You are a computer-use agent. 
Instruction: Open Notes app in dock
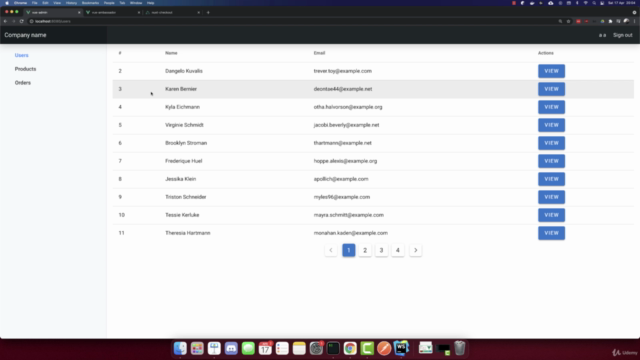[x=299, y=348]
